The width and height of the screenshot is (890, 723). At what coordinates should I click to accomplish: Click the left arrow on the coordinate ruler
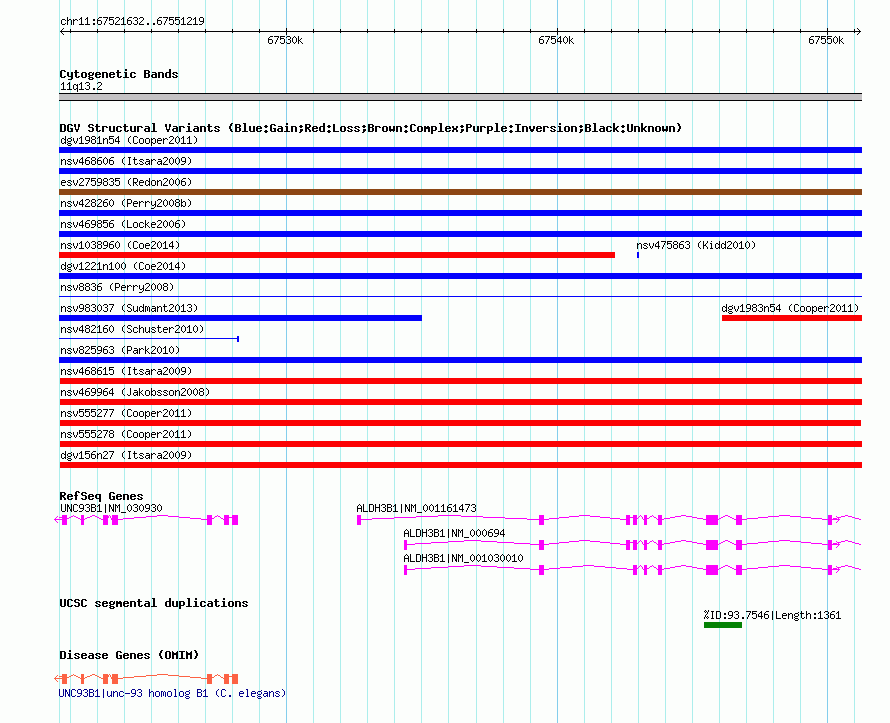(63, 32)
